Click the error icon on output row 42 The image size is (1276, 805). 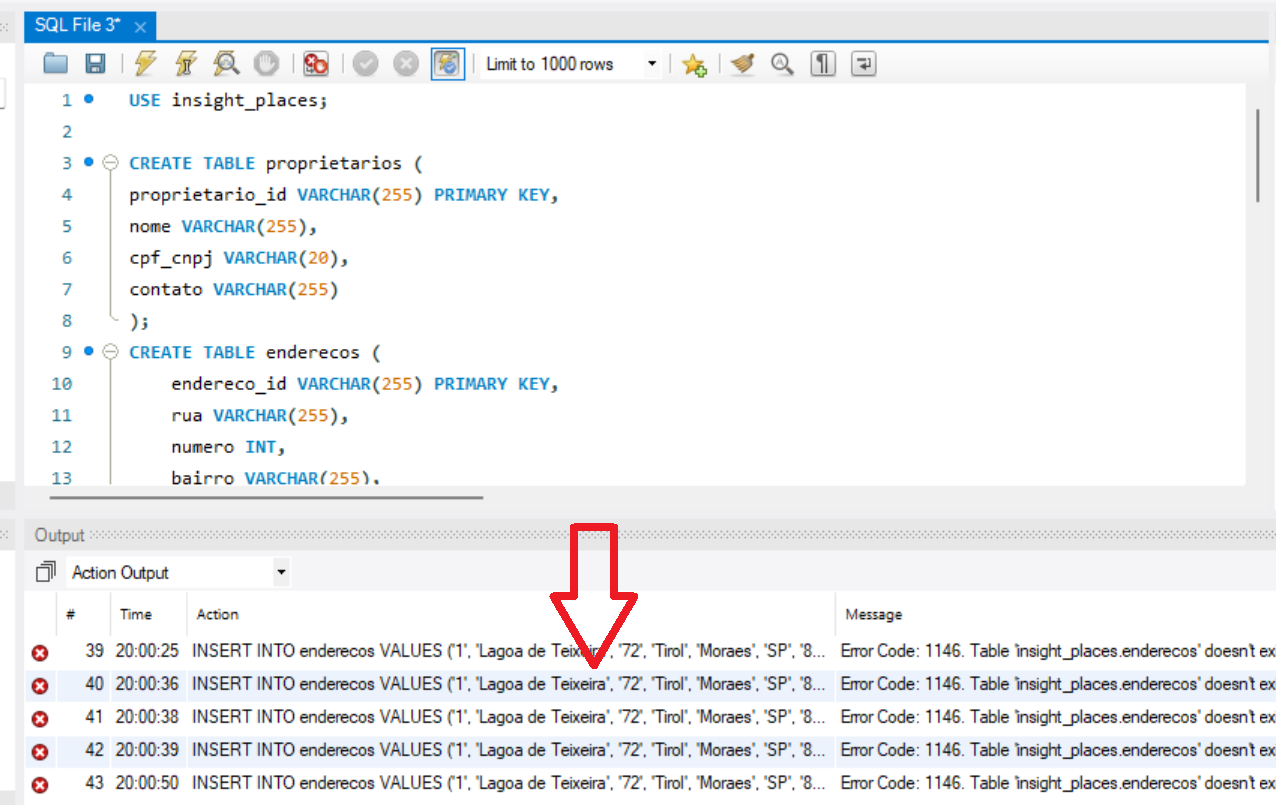coord(40,751)
